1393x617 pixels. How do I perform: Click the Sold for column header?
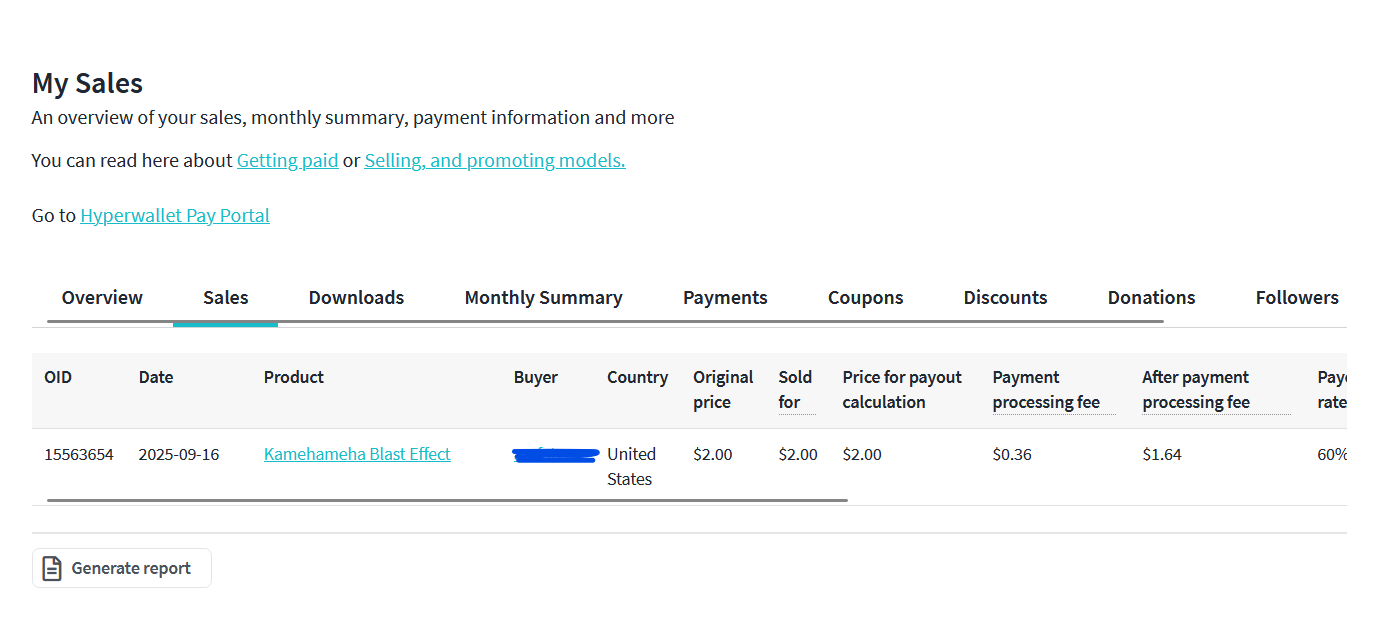(x=795, y=390)
